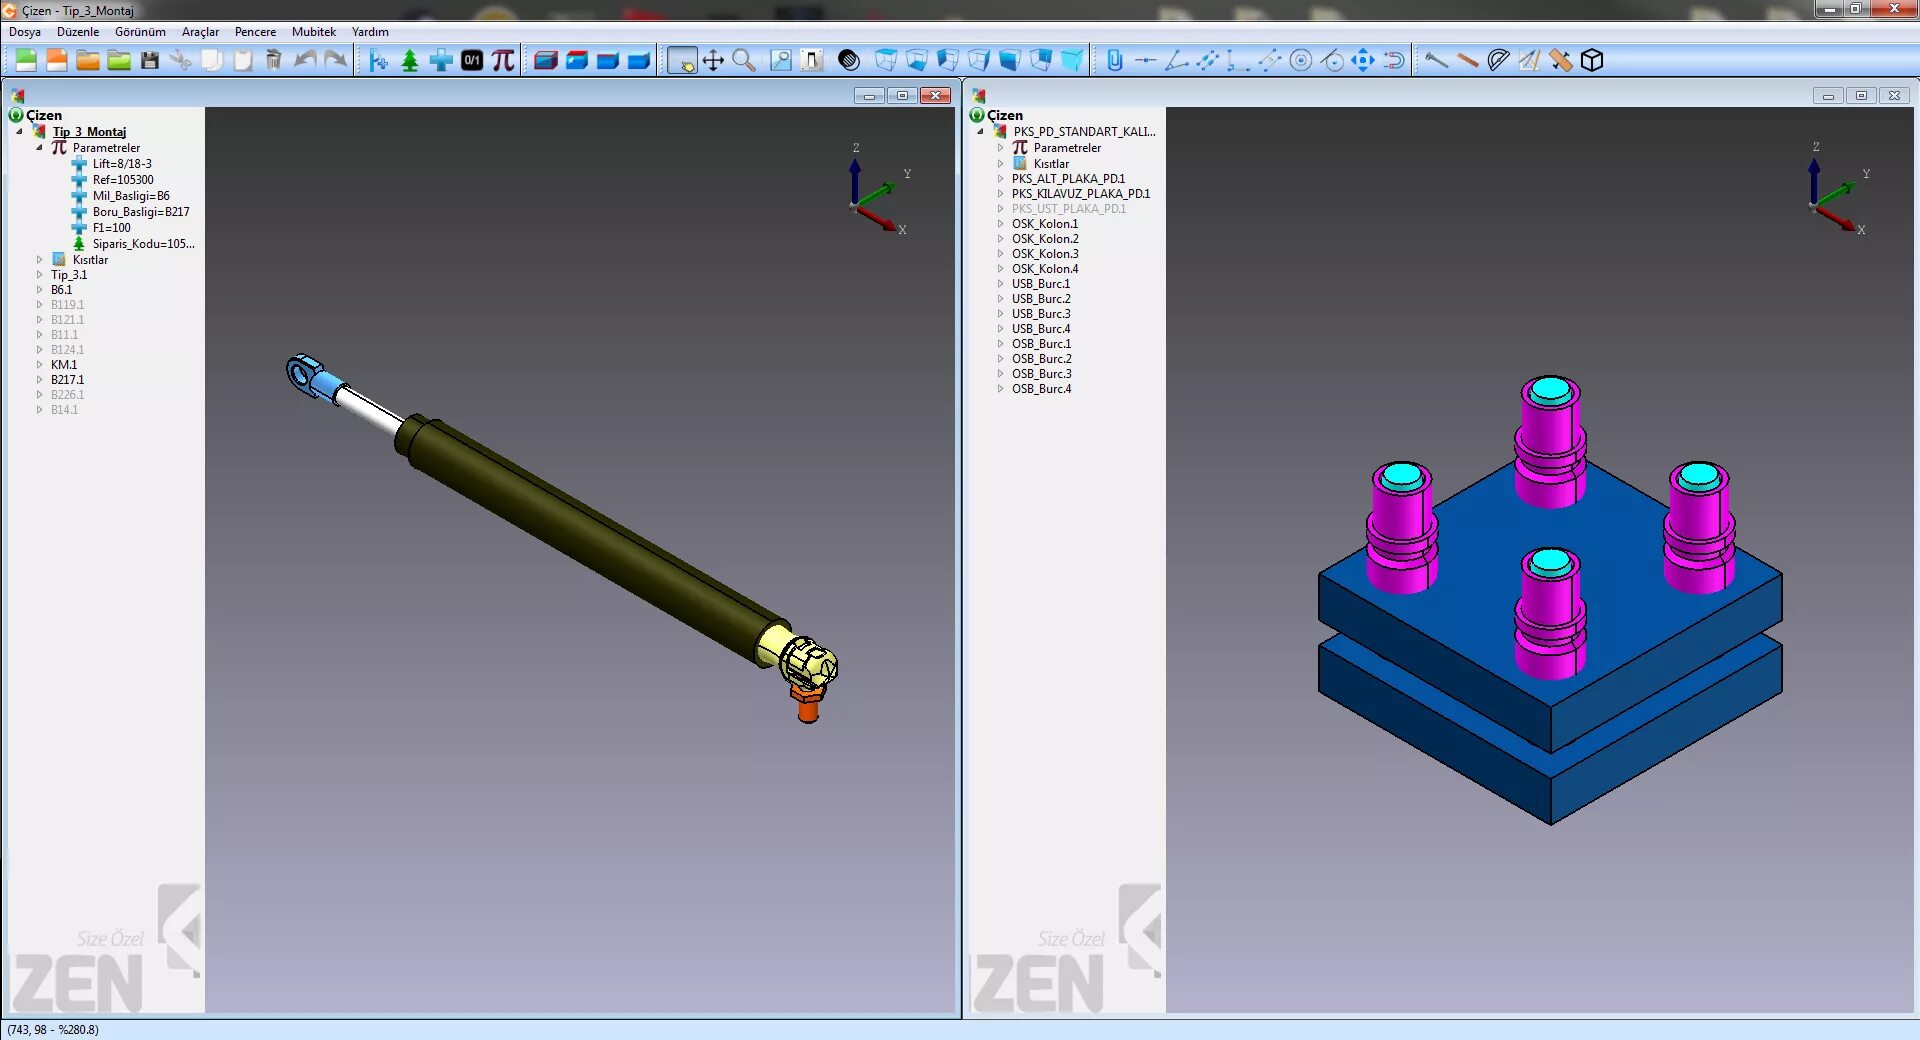
Task: Collapse the PKS_PD_STANDART_KALI... root node
Action: tap(980, 131)
